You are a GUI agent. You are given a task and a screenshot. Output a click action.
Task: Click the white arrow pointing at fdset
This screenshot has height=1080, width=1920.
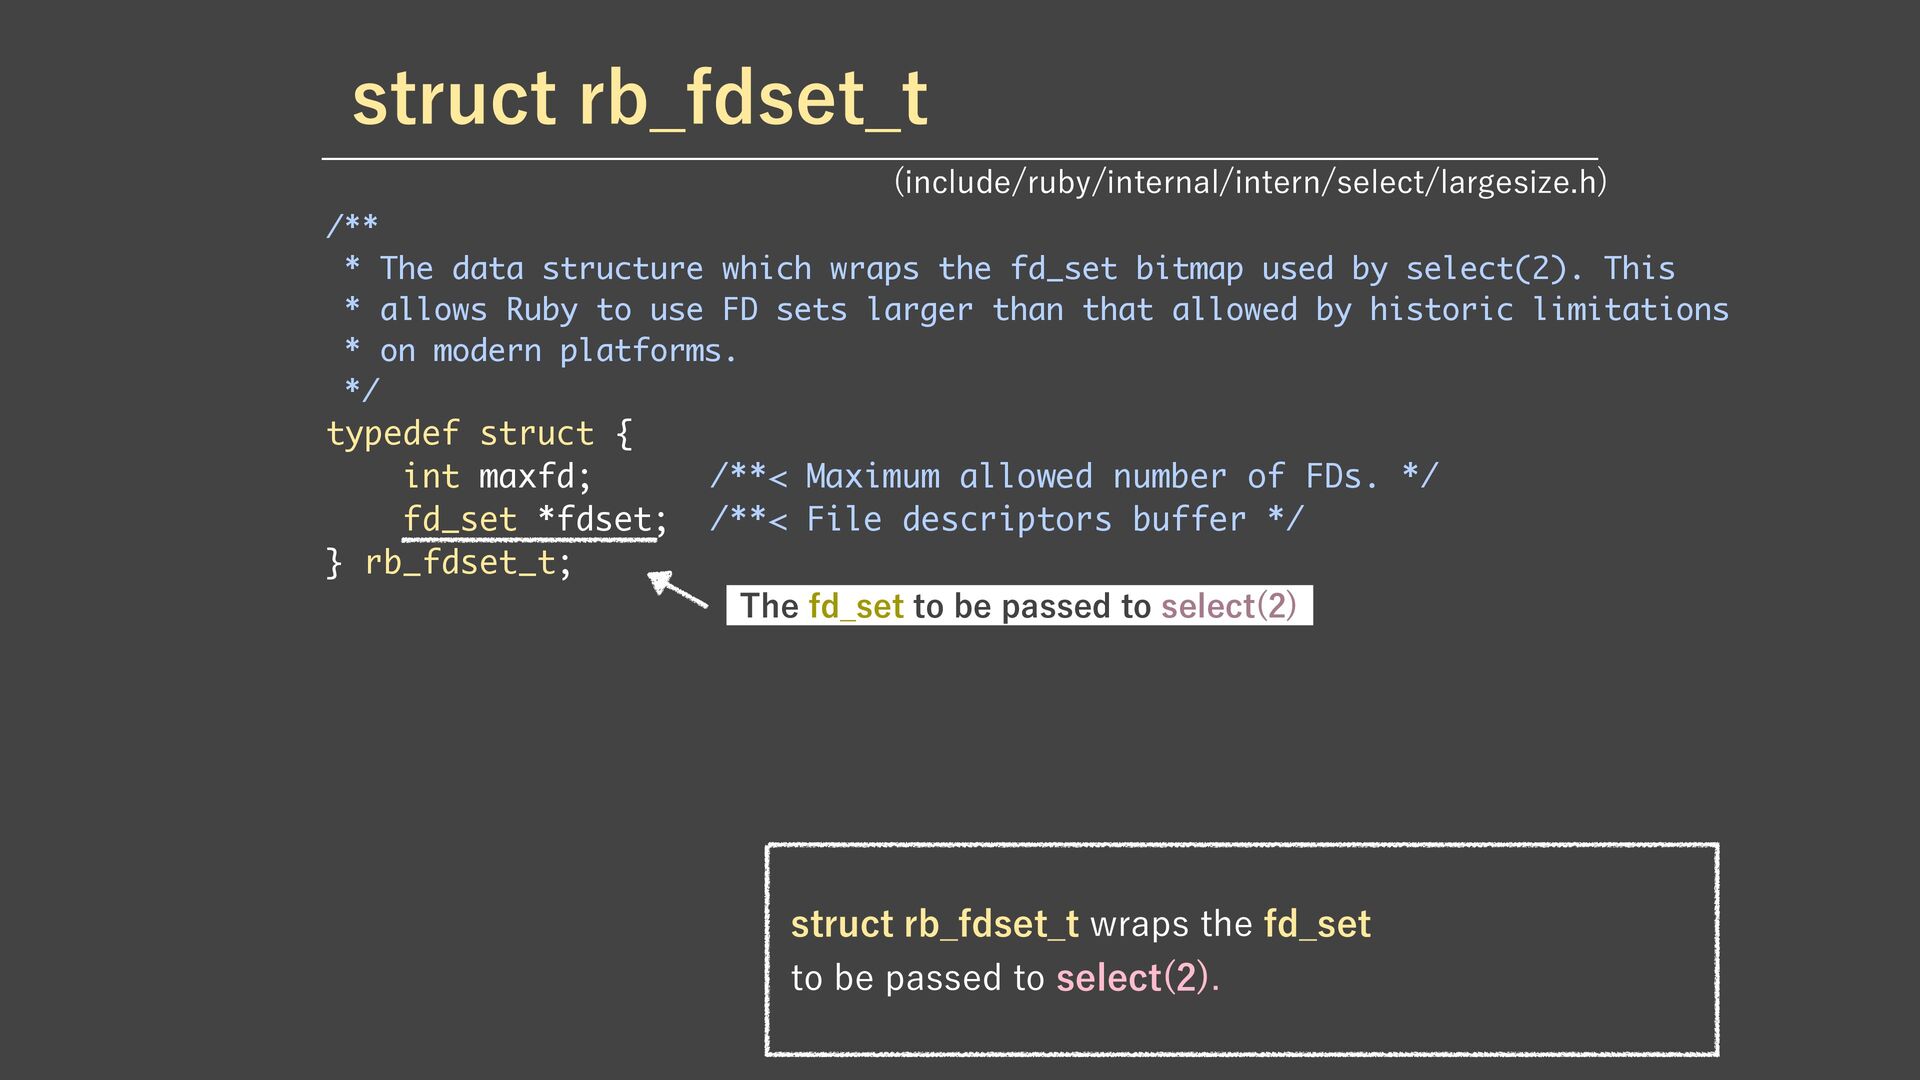[x=678, y=589]
